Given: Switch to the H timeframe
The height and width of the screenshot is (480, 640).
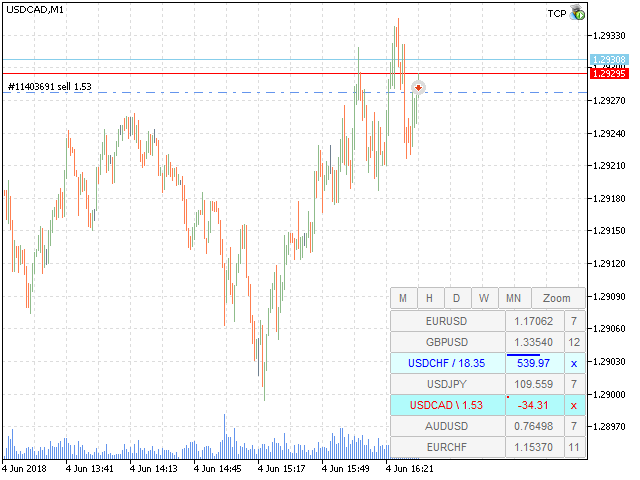Looking at the screenshot, I should click(x=430, y=298).
